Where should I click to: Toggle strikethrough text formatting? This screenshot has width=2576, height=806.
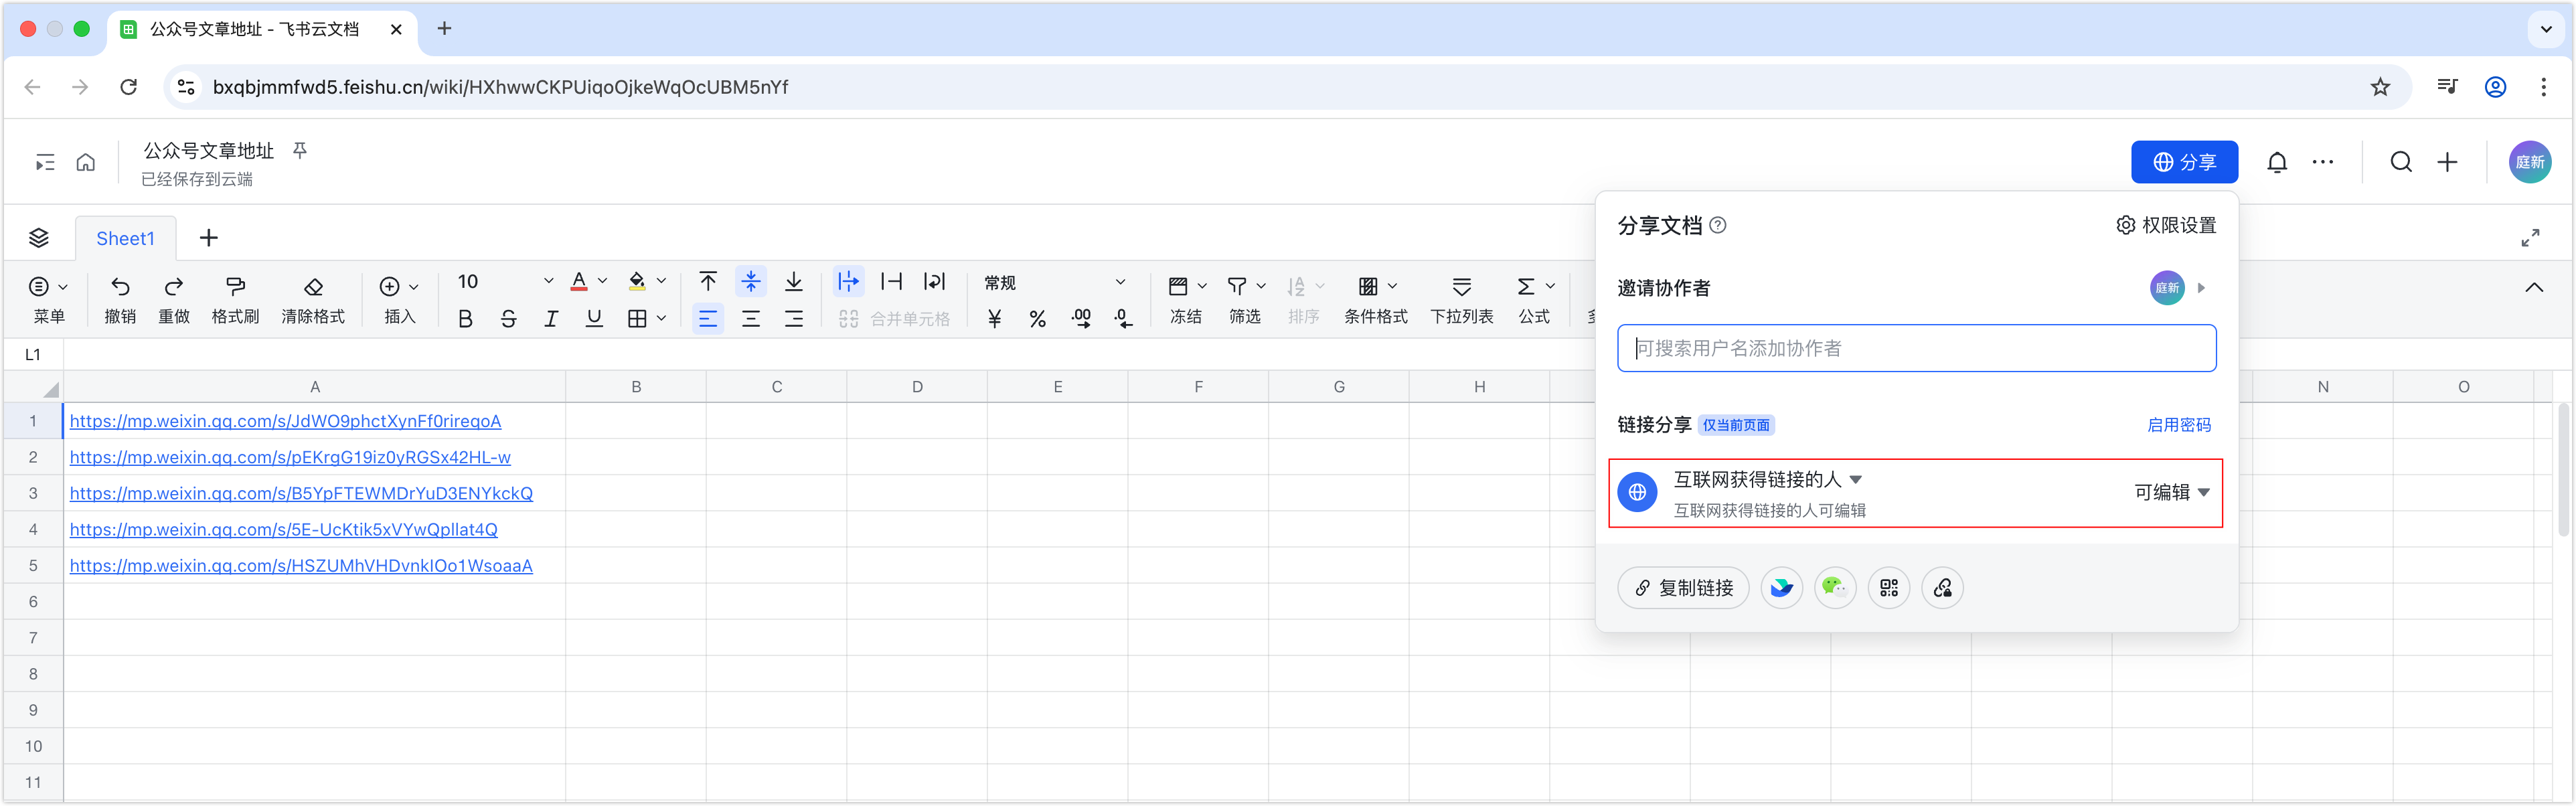click(508, 319)
